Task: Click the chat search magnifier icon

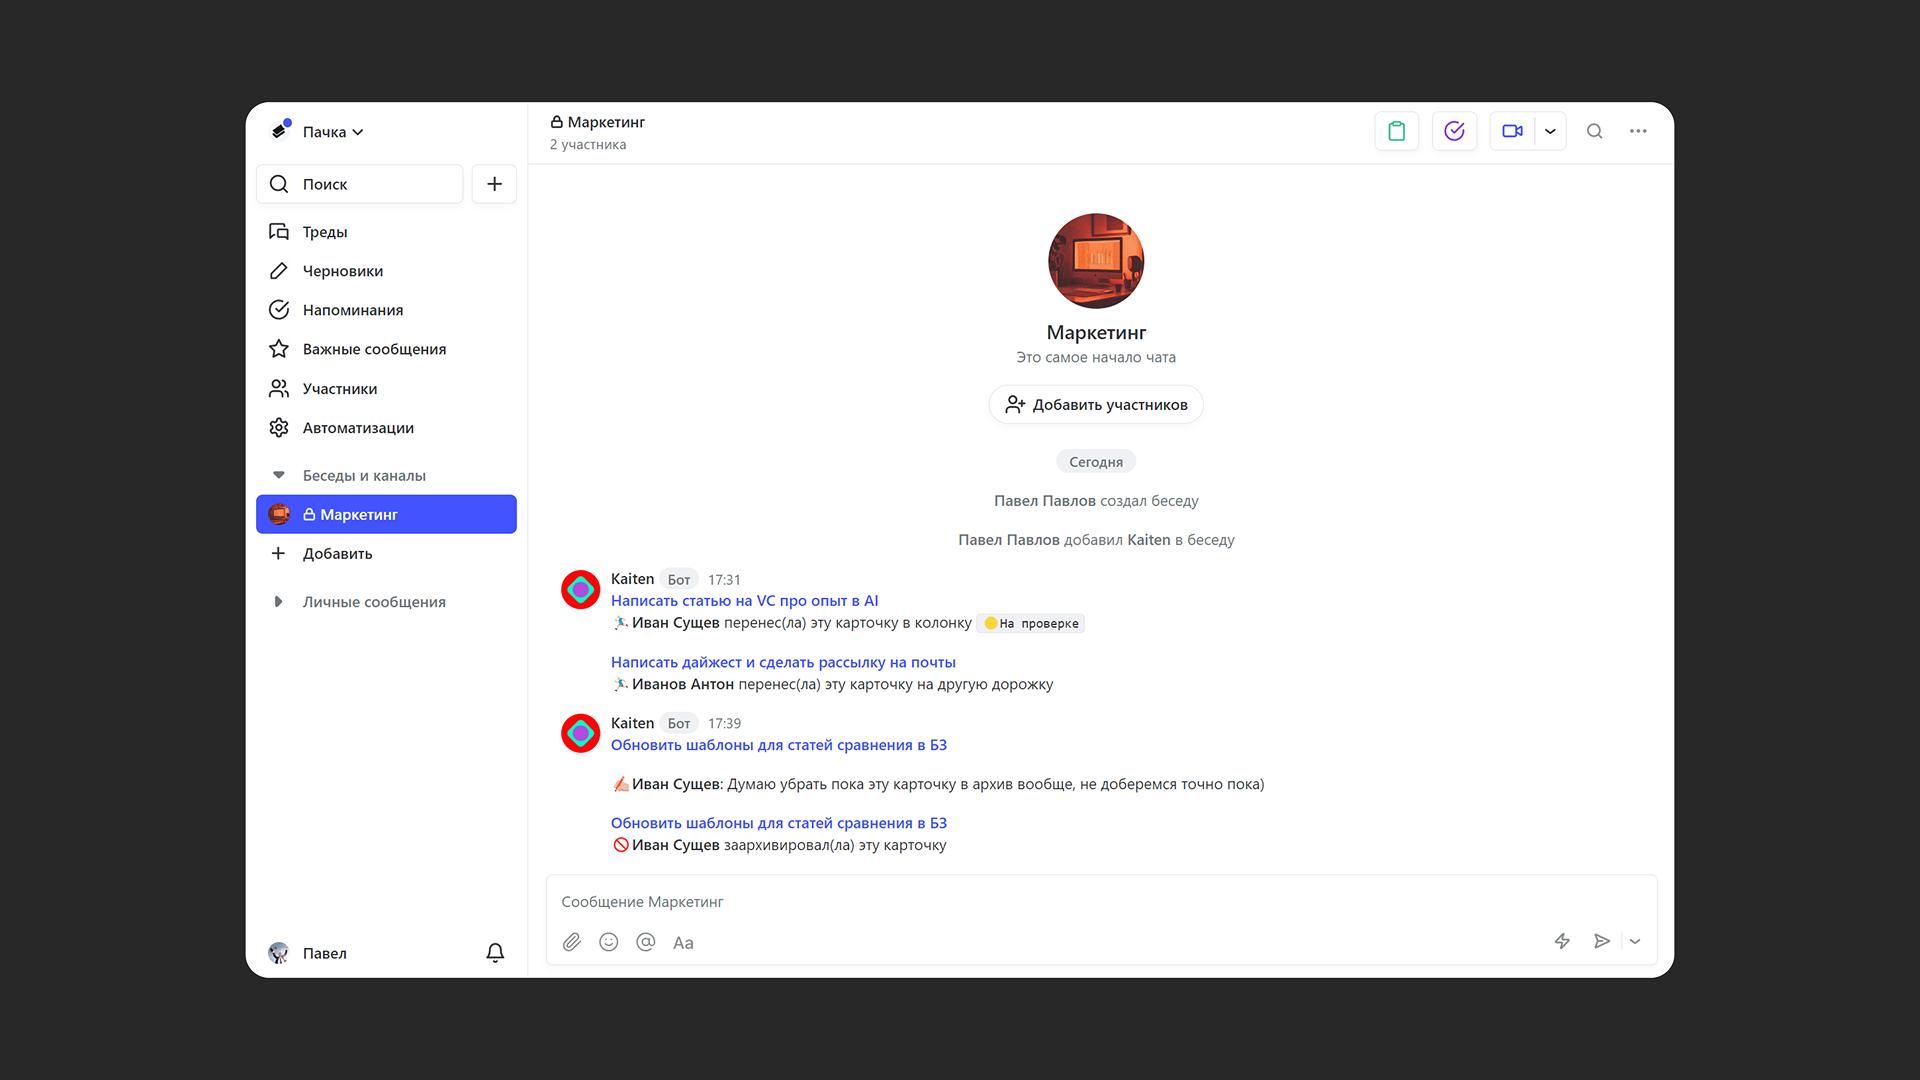Action: coord(1595,131)
